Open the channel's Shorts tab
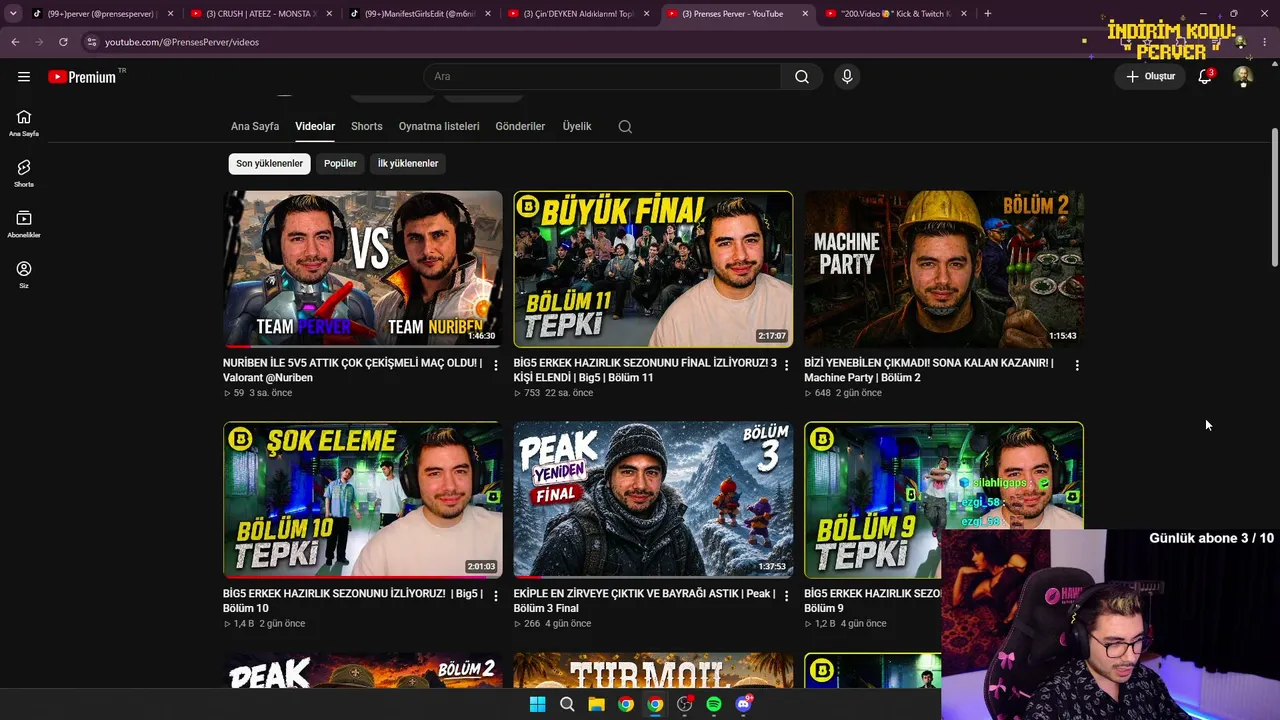 [367, 127]
